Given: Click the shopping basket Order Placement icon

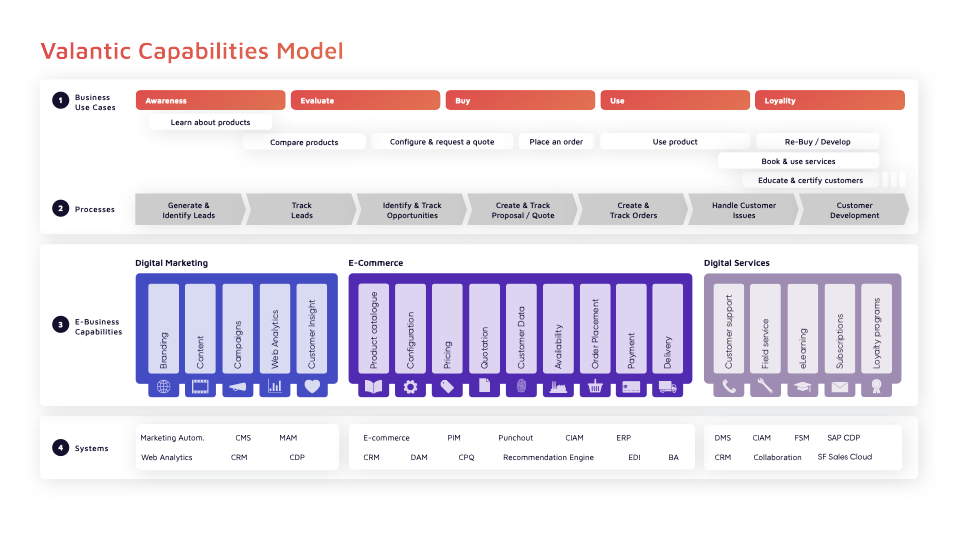Looking at the screenshot, I should [x=595, y=386].
